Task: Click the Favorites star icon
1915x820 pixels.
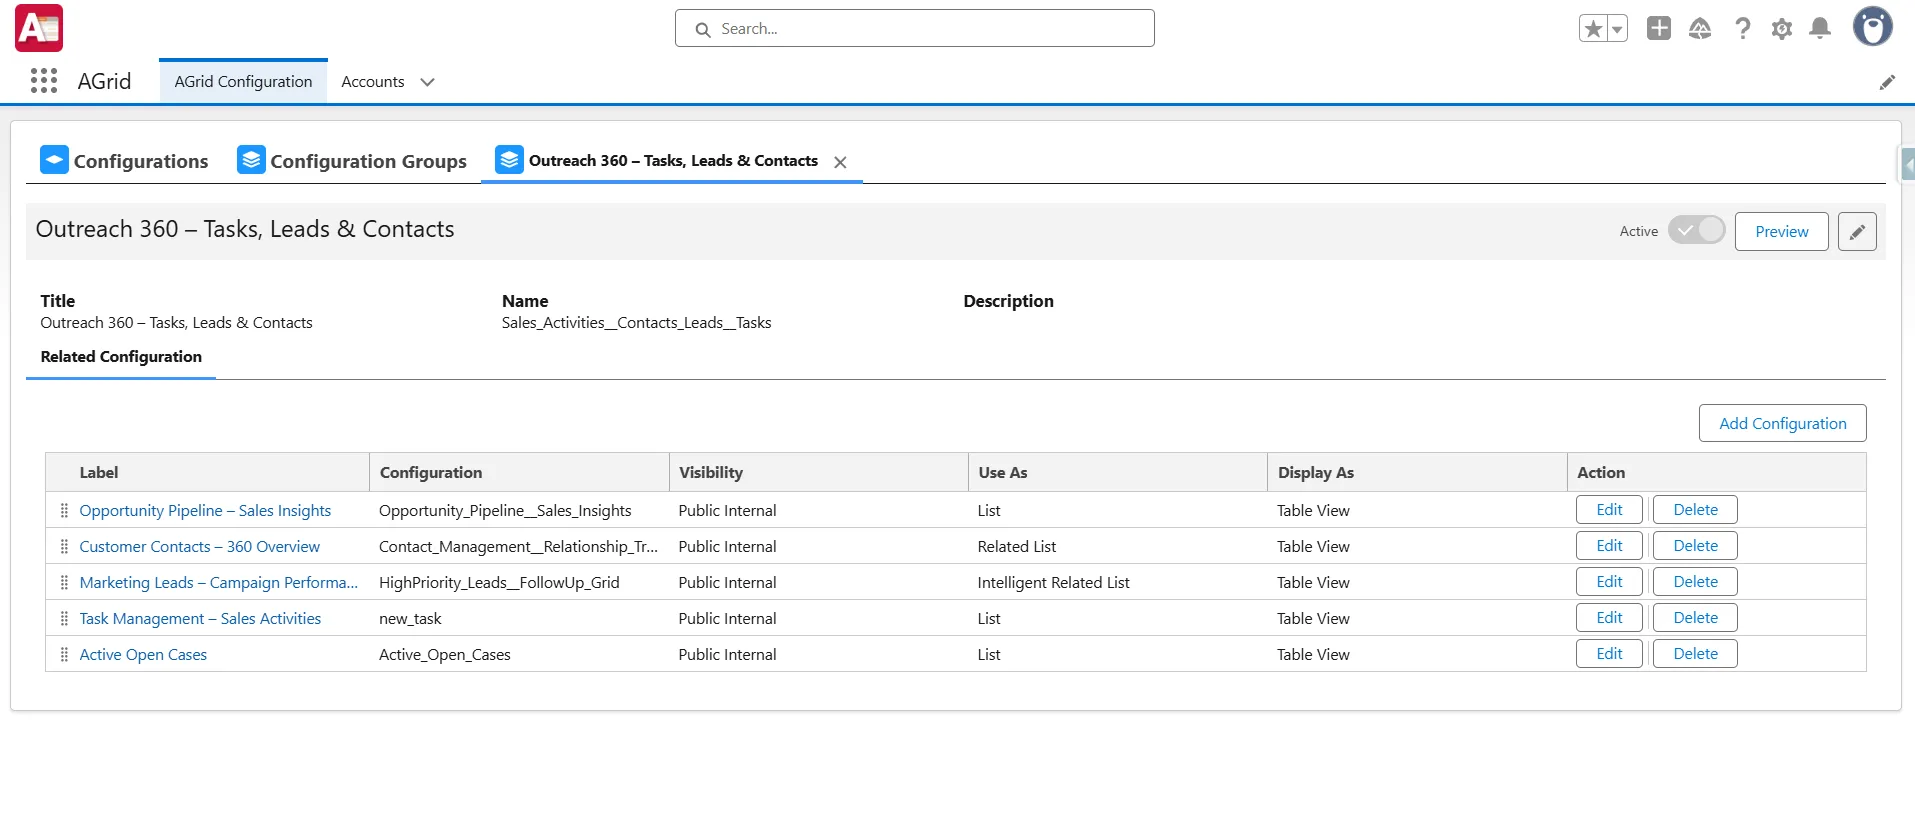Action: (1593, 29)
